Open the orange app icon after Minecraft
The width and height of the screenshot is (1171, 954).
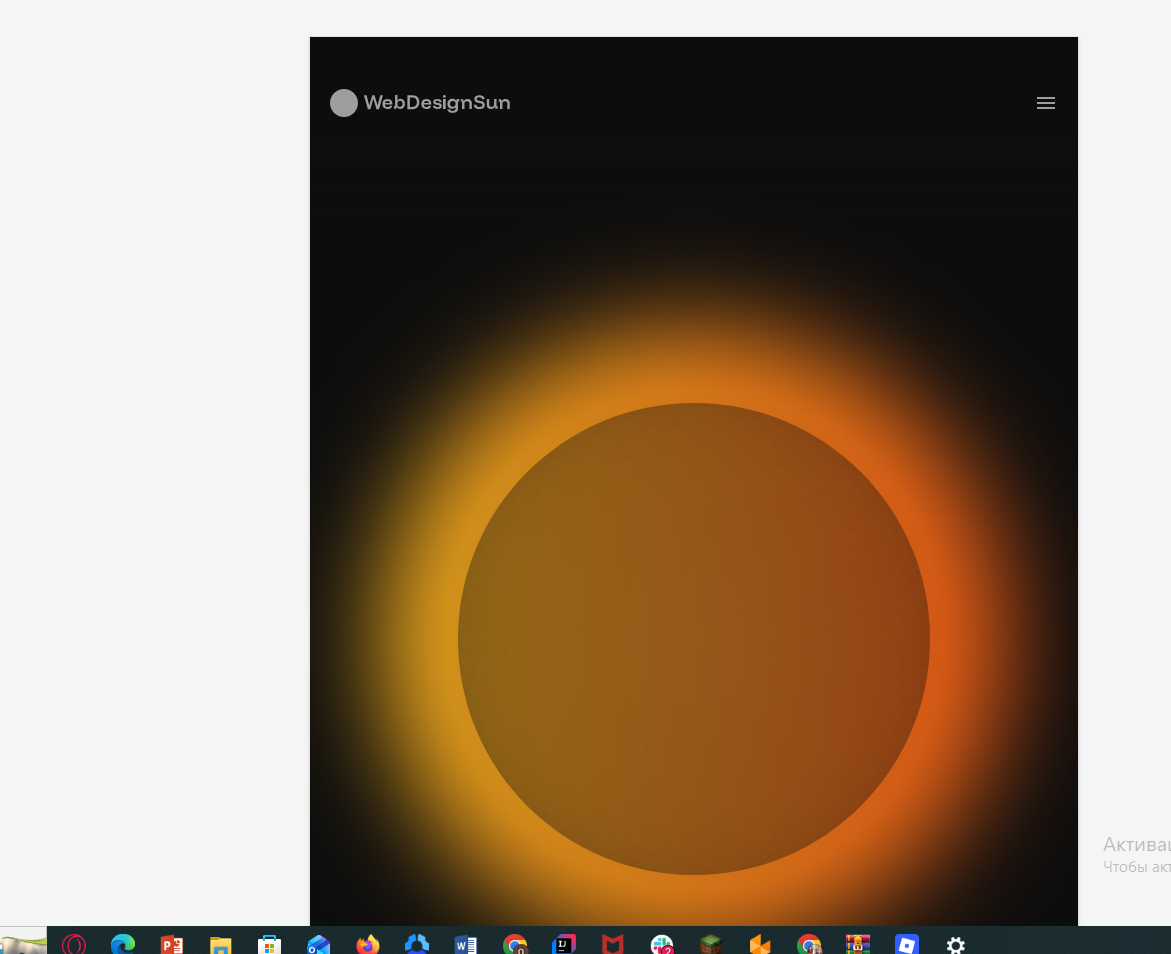click(x=760, y=944)
